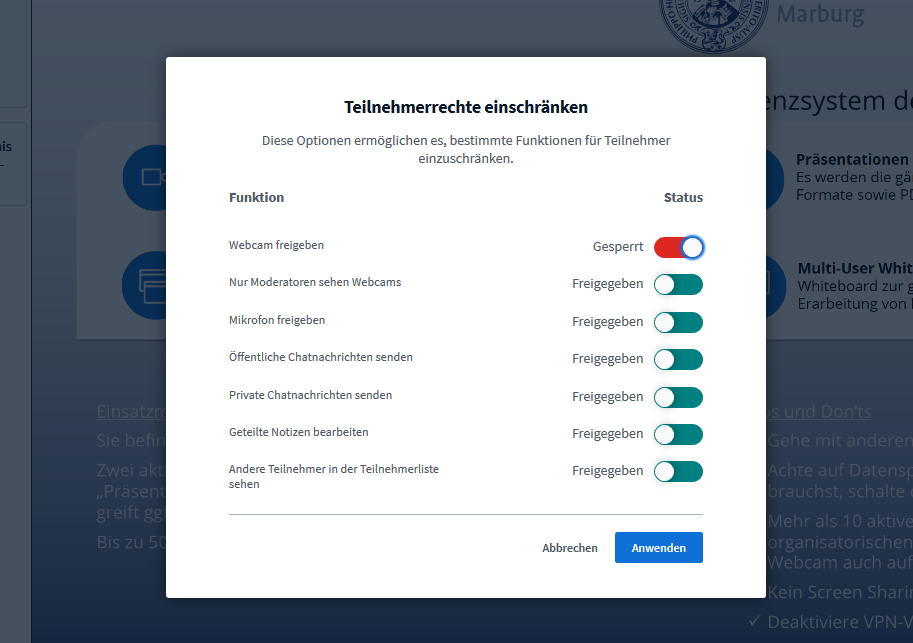Image resolution: width=913 pixels, height=643 pixels.
Task: Click the Multi-User Whiteboard heading
Action: click(855, 268)
